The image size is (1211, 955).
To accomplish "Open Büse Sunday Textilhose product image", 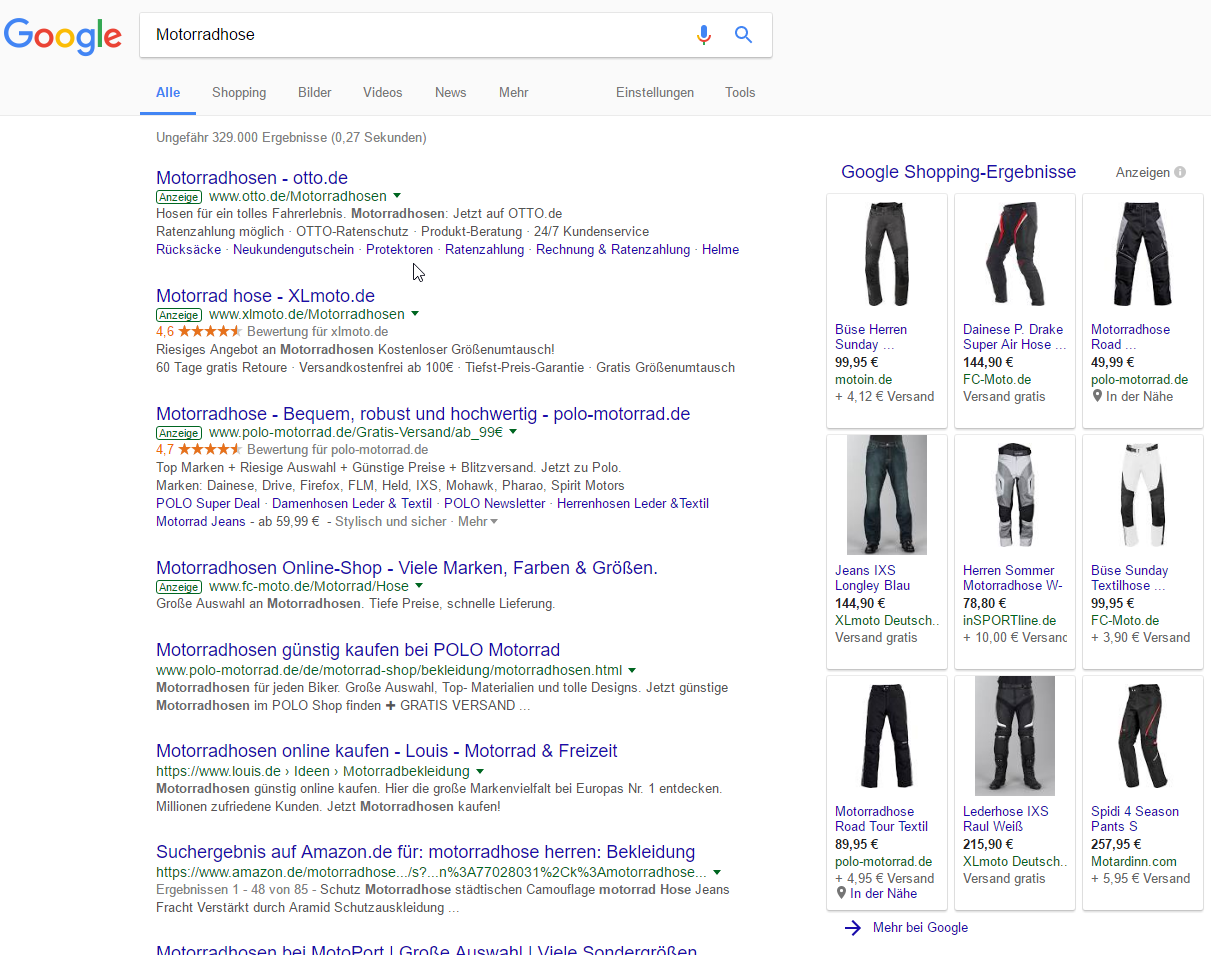I will (x=1143, y=494).
